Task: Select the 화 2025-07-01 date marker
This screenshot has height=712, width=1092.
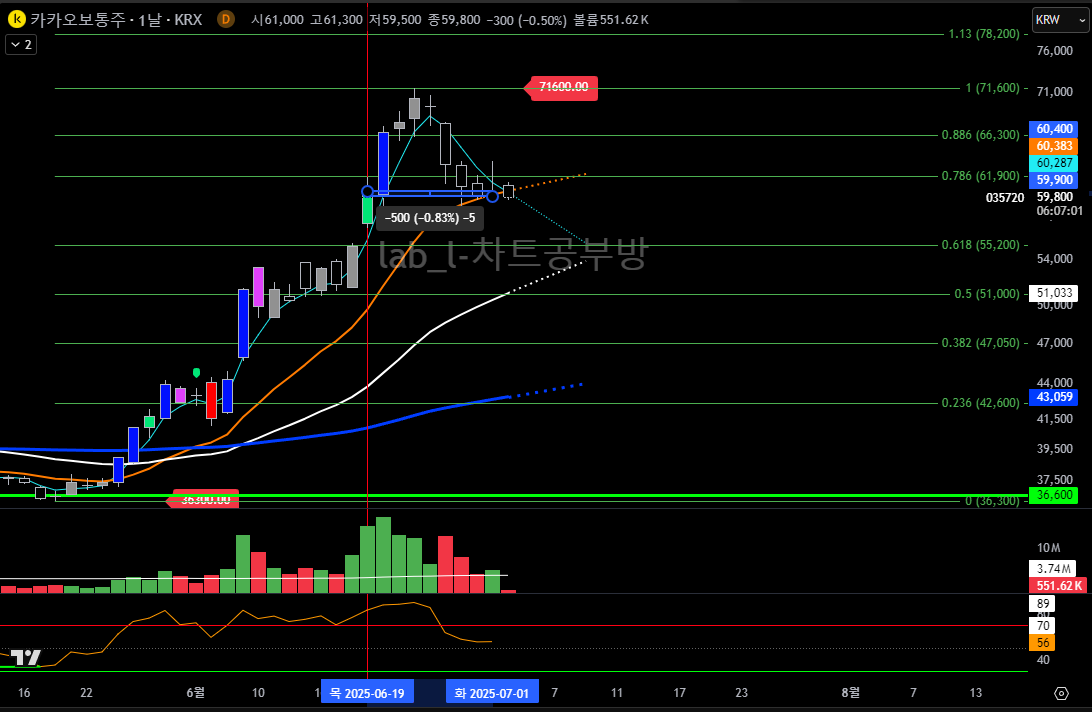Action: click(x=492, y=693)
